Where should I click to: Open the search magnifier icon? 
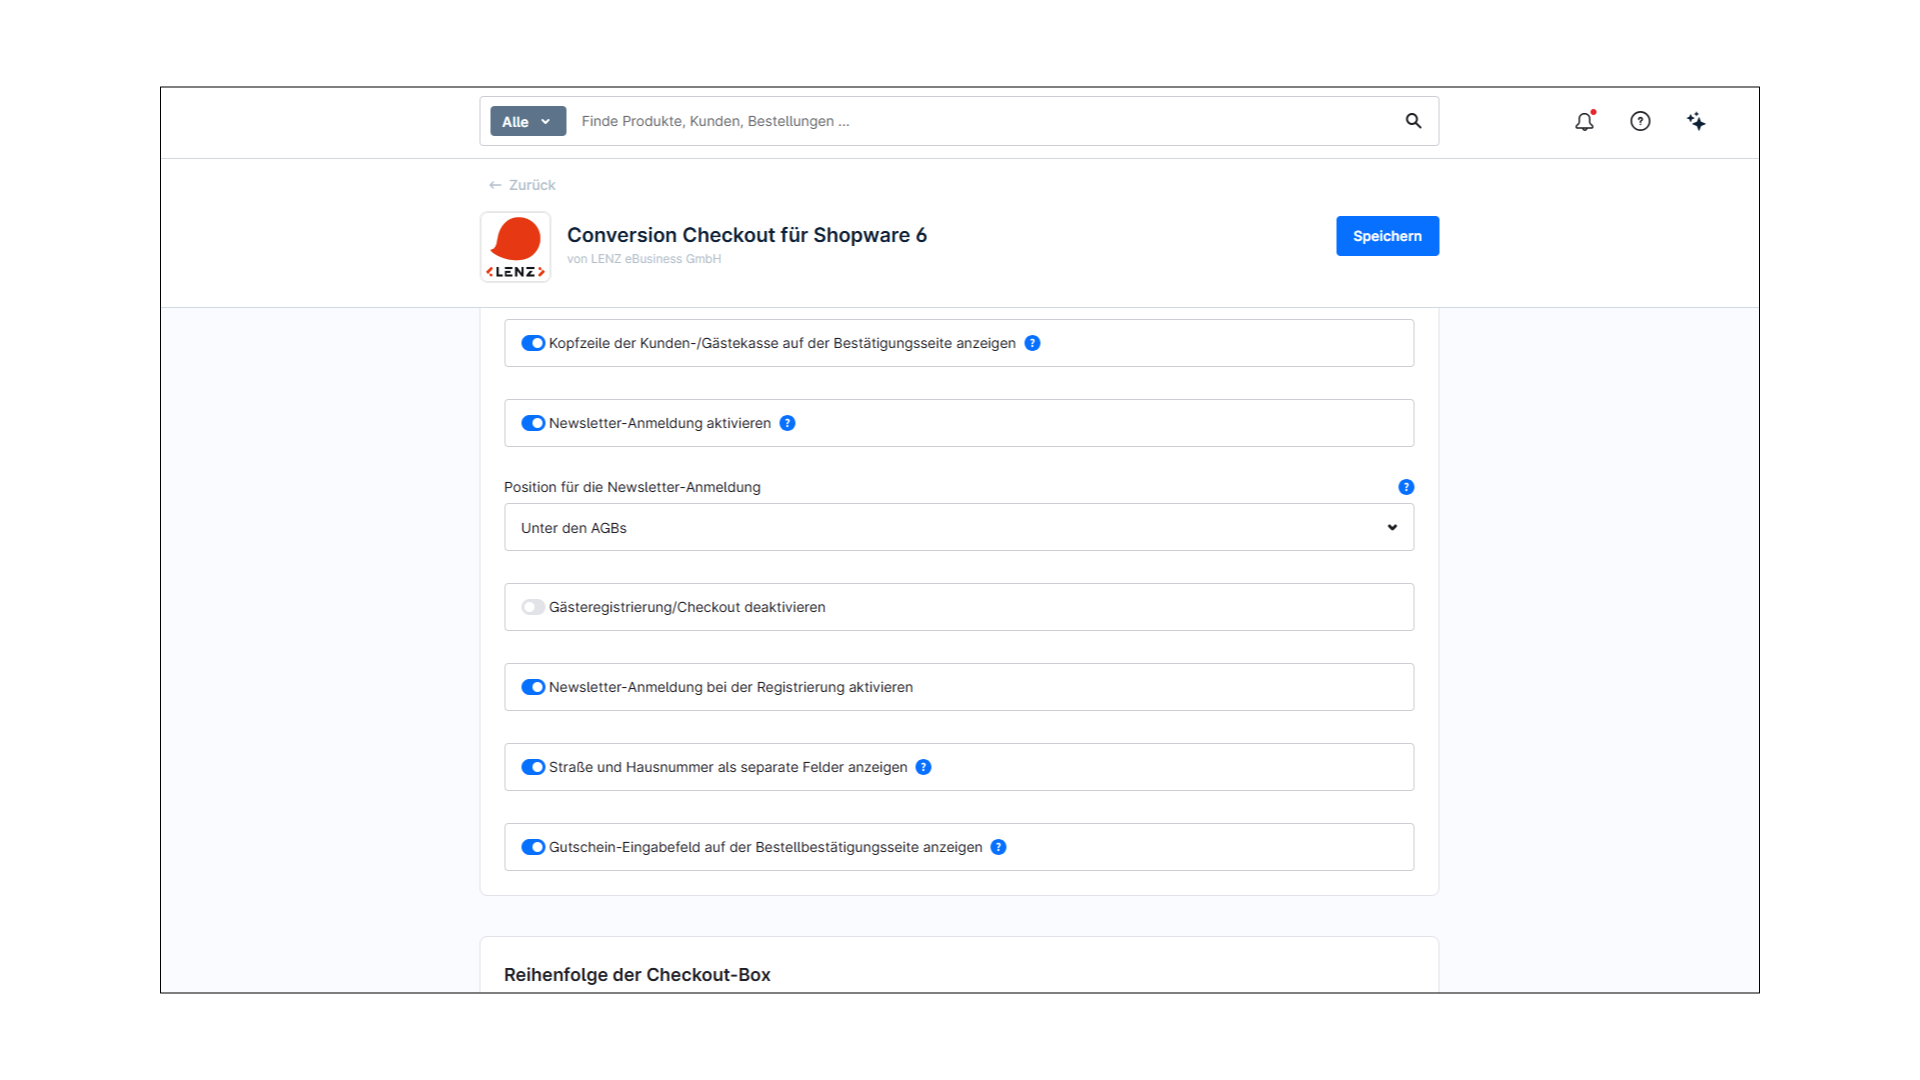[1413, 121]
